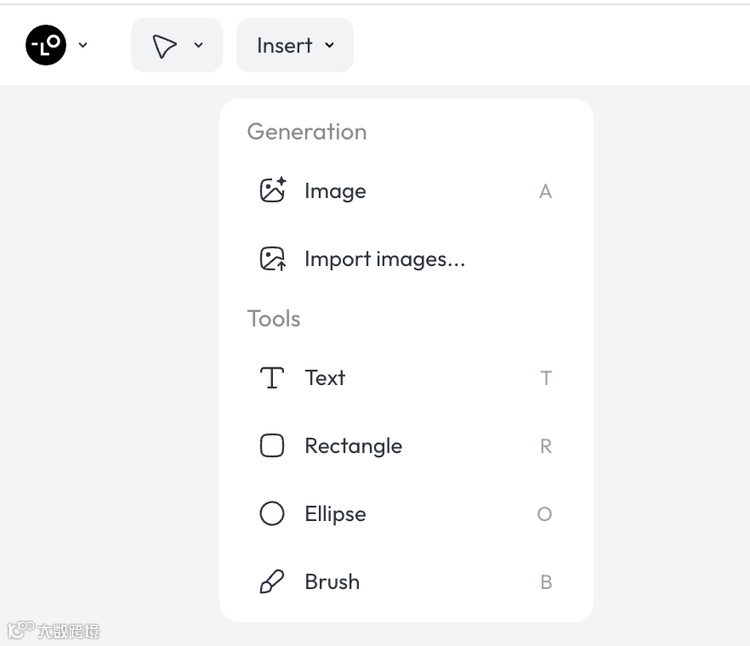Click the "A" shortcut hint for Image
This screenshot has height=646, width=750.
545,191
